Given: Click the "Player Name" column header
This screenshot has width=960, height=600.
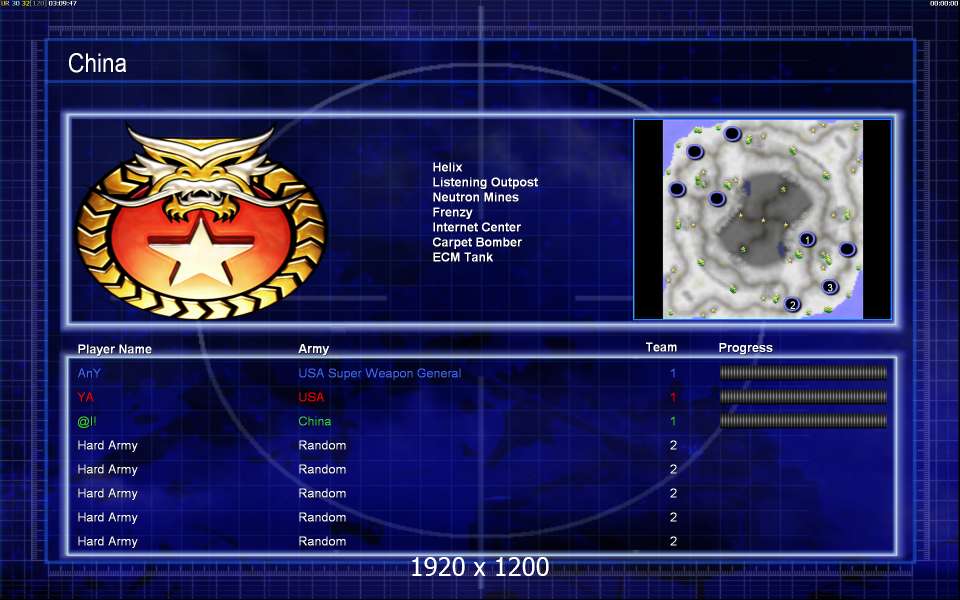Looking at the screenshot, I should coord(114,349).
